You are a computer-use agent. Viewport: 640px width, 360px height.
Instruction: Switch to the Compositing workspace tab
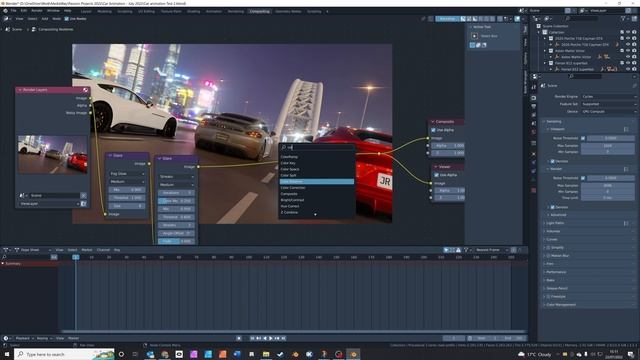[259, 11]
